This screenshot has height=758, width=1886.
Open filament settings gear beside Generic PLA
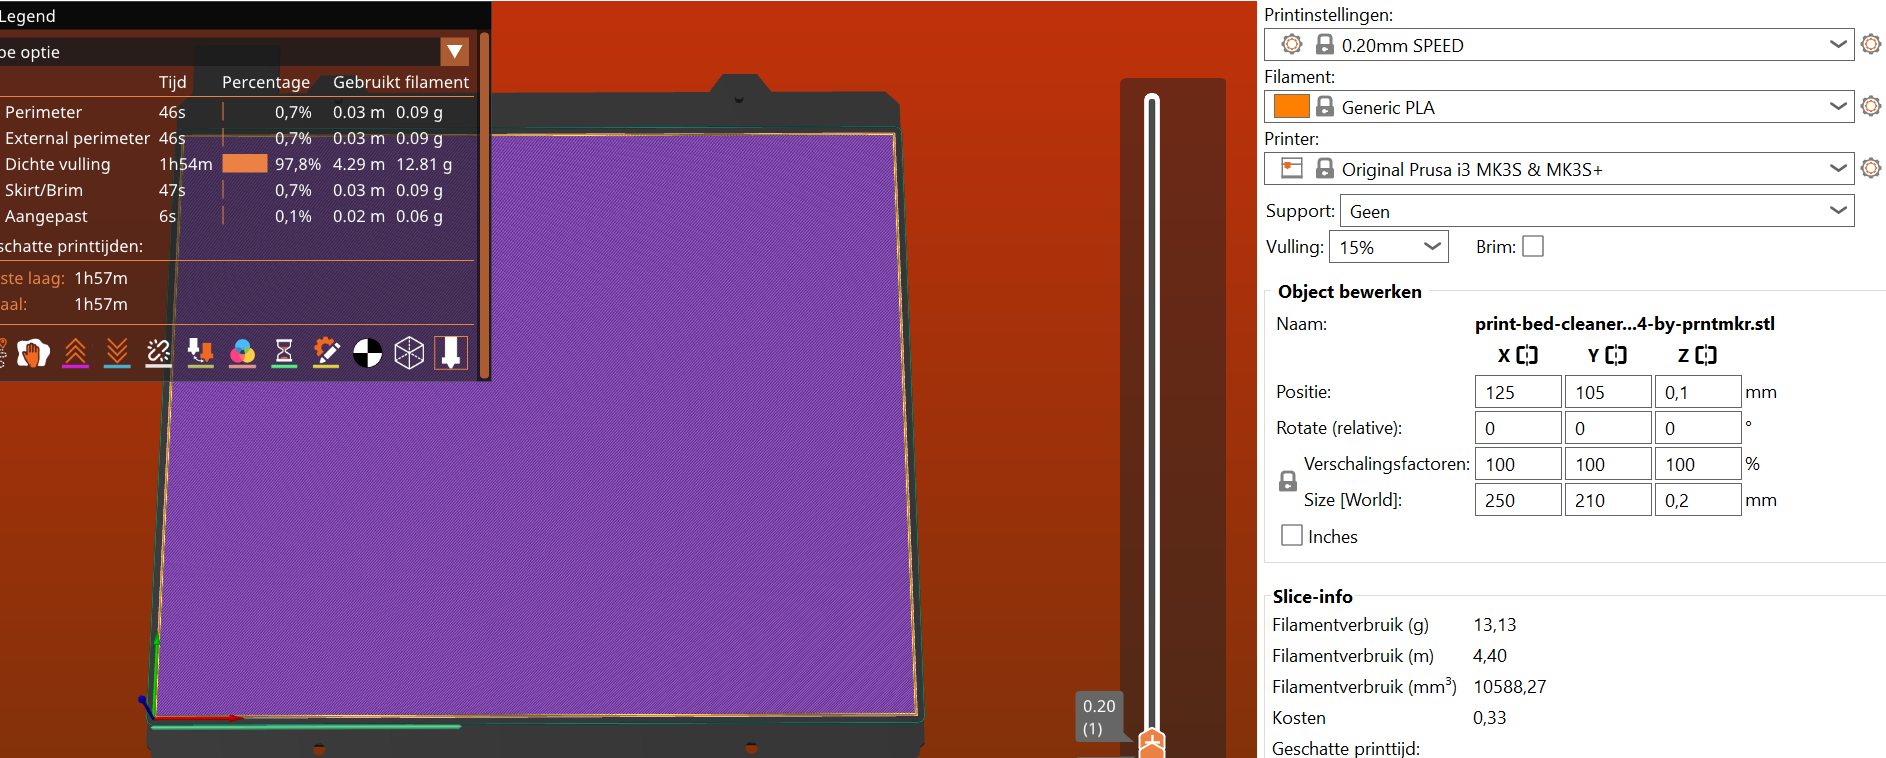coord(1871,106)
